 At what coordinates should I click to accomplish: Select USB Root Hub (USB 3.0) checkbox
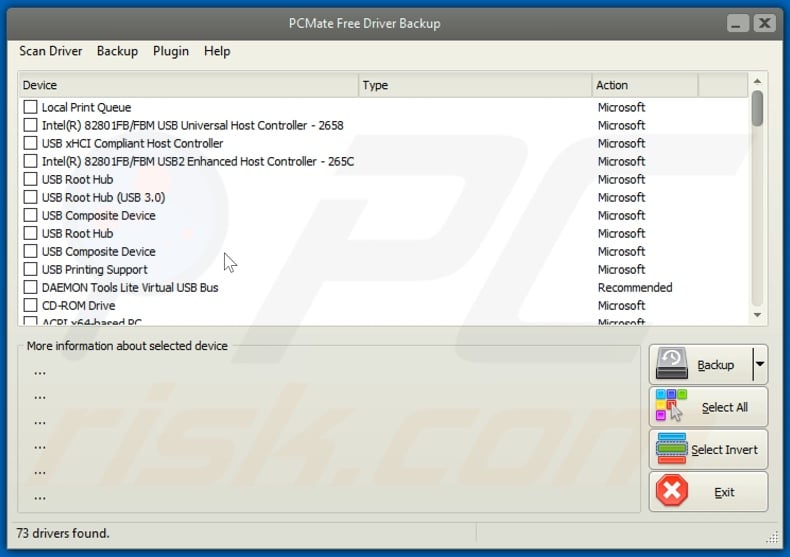31,197
